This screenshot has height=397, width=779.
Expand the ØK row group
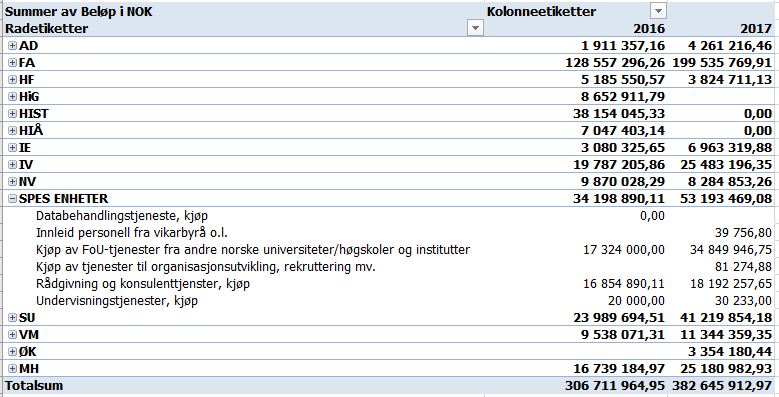(13, 351)
